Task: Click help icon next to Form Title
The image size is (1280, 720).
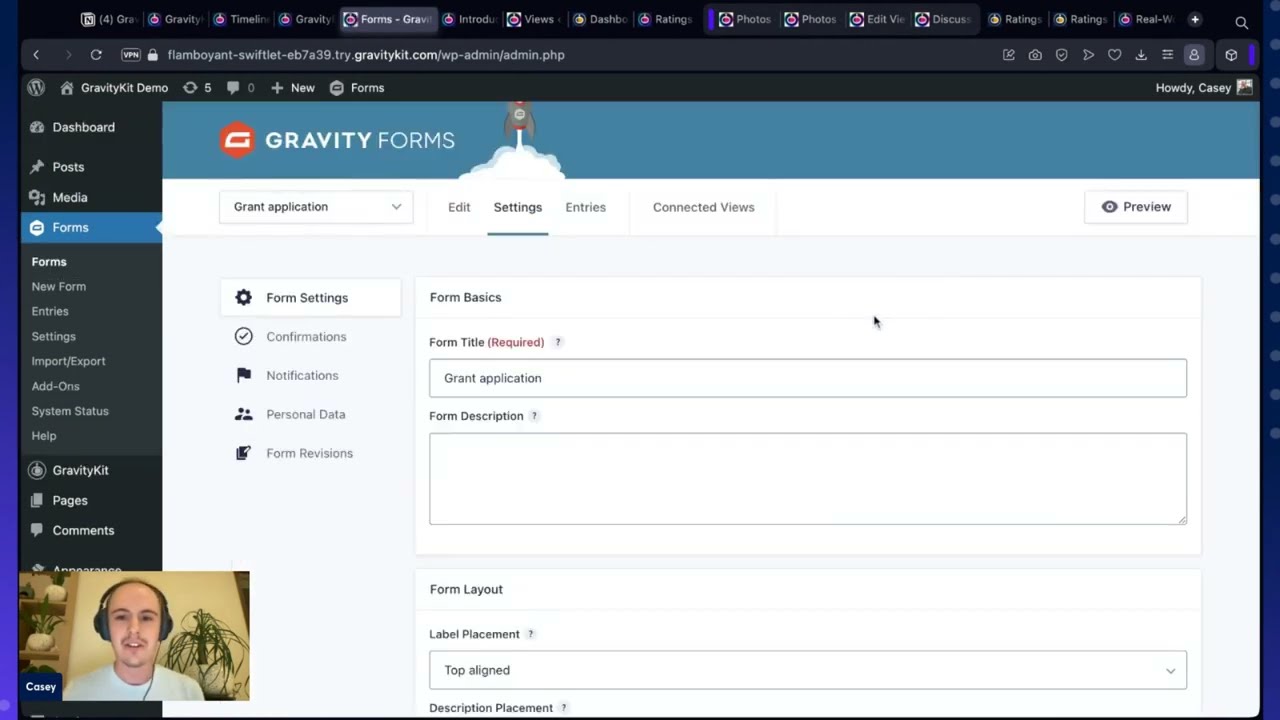Action: tap(558, 342)
